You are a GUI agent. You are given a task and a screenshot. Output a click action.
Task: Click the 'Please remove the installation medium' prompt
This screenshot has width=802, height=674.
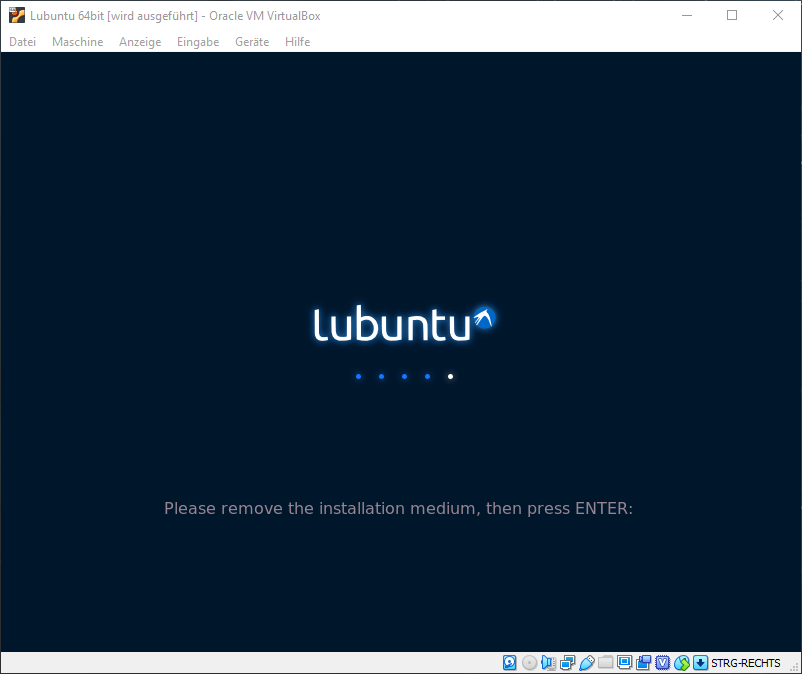click(x=398, y=508)
